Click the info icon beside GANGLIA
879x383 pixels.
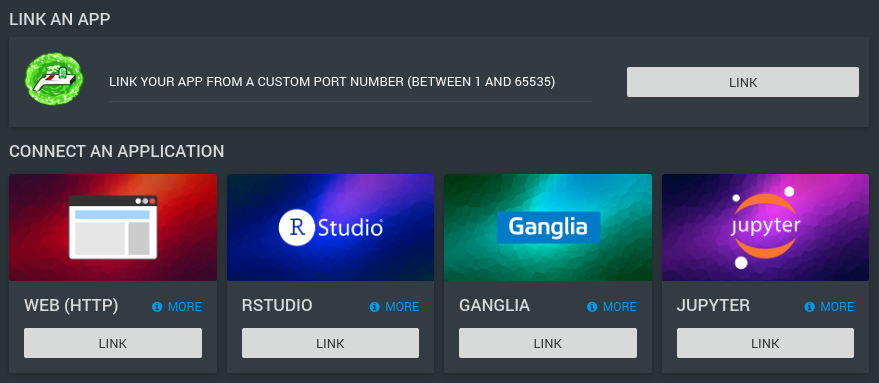[x=592, y=307]
